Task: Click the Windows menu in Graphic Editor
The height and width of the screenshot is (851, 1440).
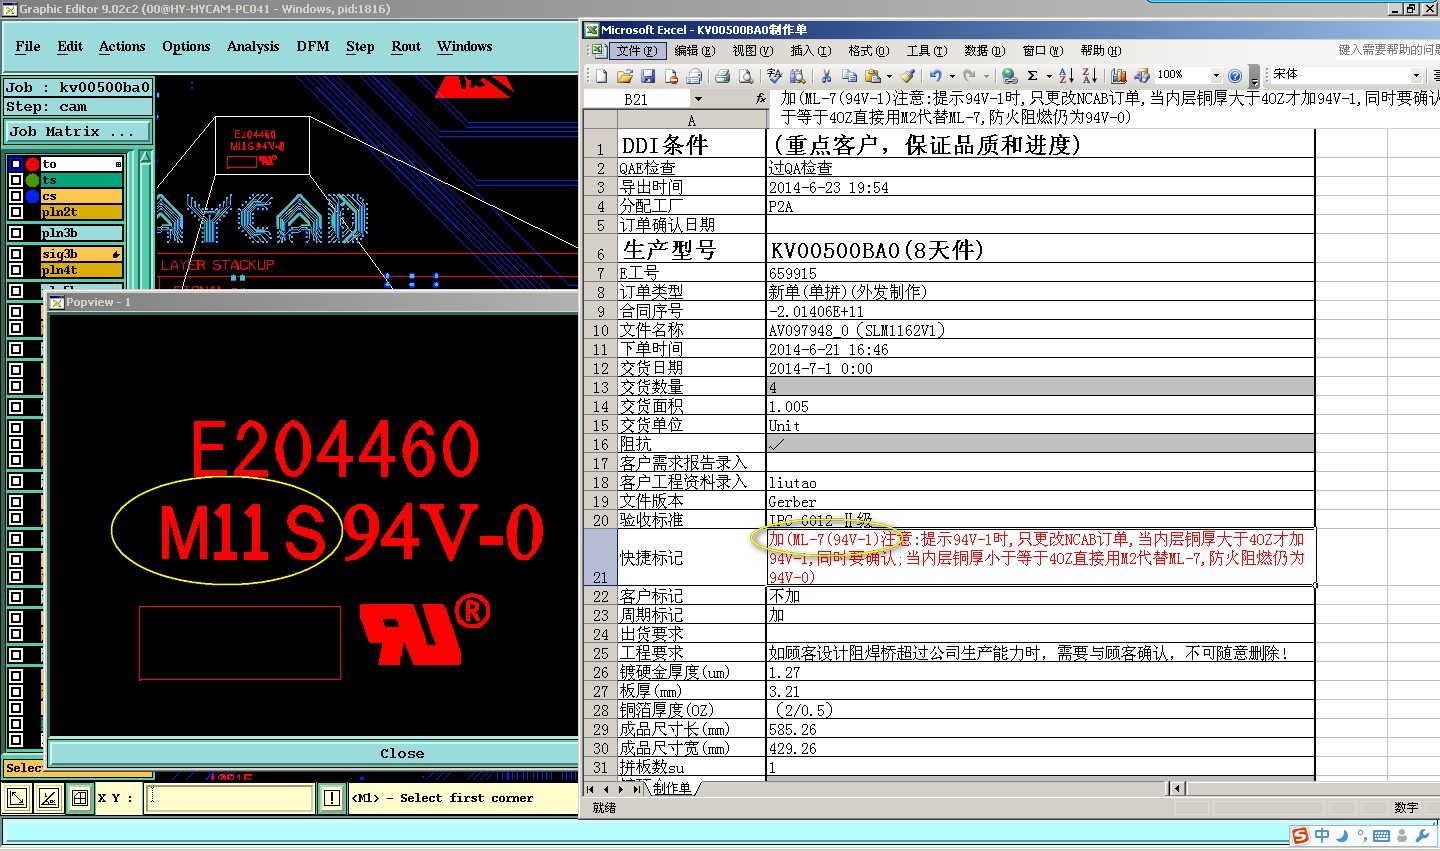Action: click(x=465, y=46)
